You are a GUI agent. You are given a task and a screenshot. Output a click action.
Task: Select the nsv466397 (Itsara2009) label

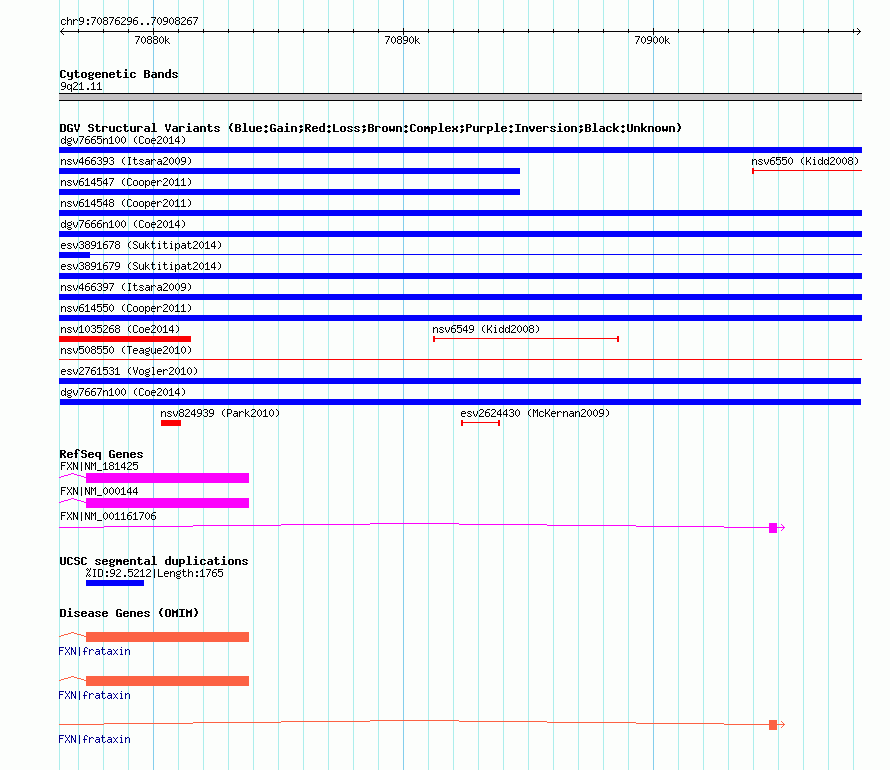[126, 287]
